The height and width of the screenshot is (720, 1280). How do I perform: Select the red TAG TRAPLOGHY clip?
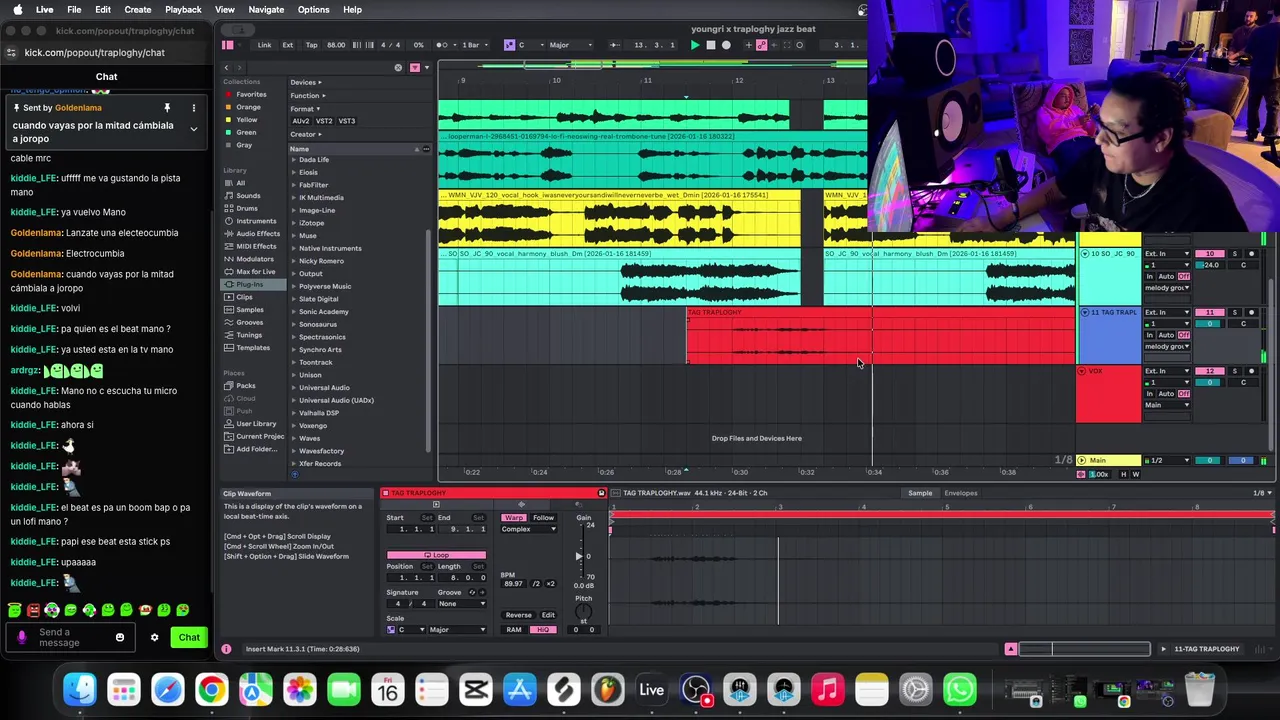[x=880, y=337]
